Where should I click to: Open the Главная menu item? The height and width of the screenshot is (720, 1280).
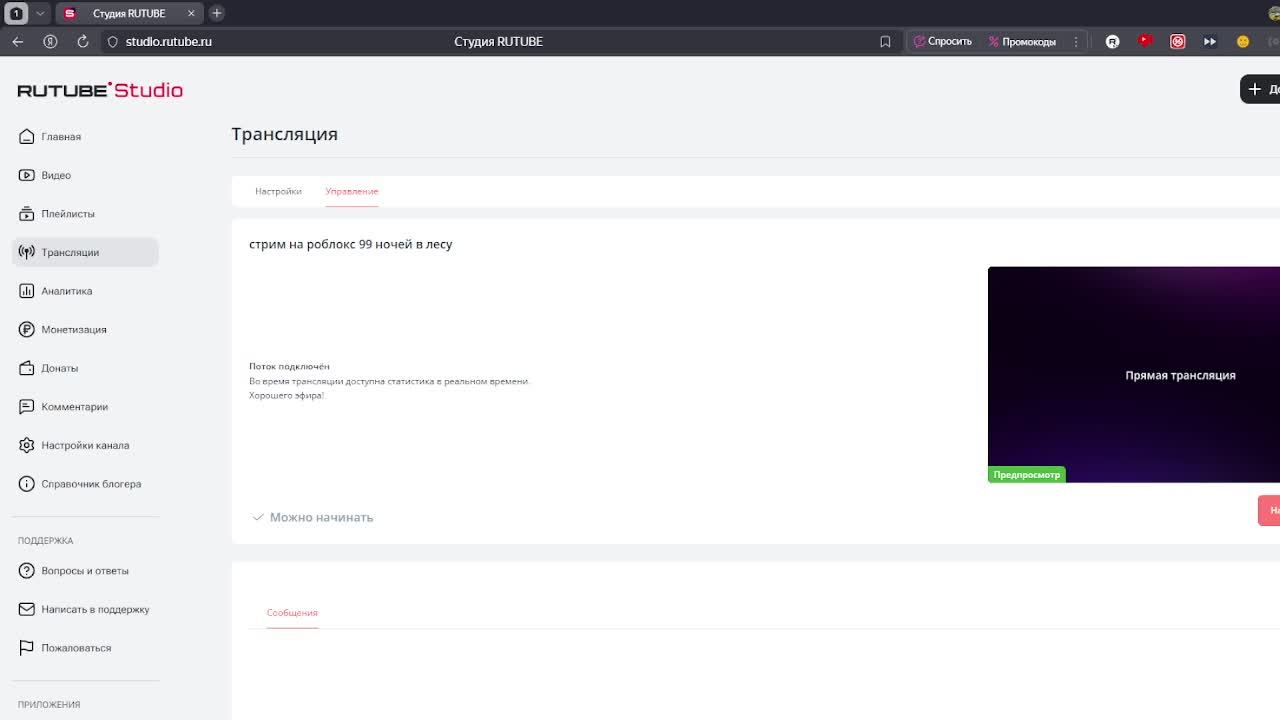coord(85,136)
